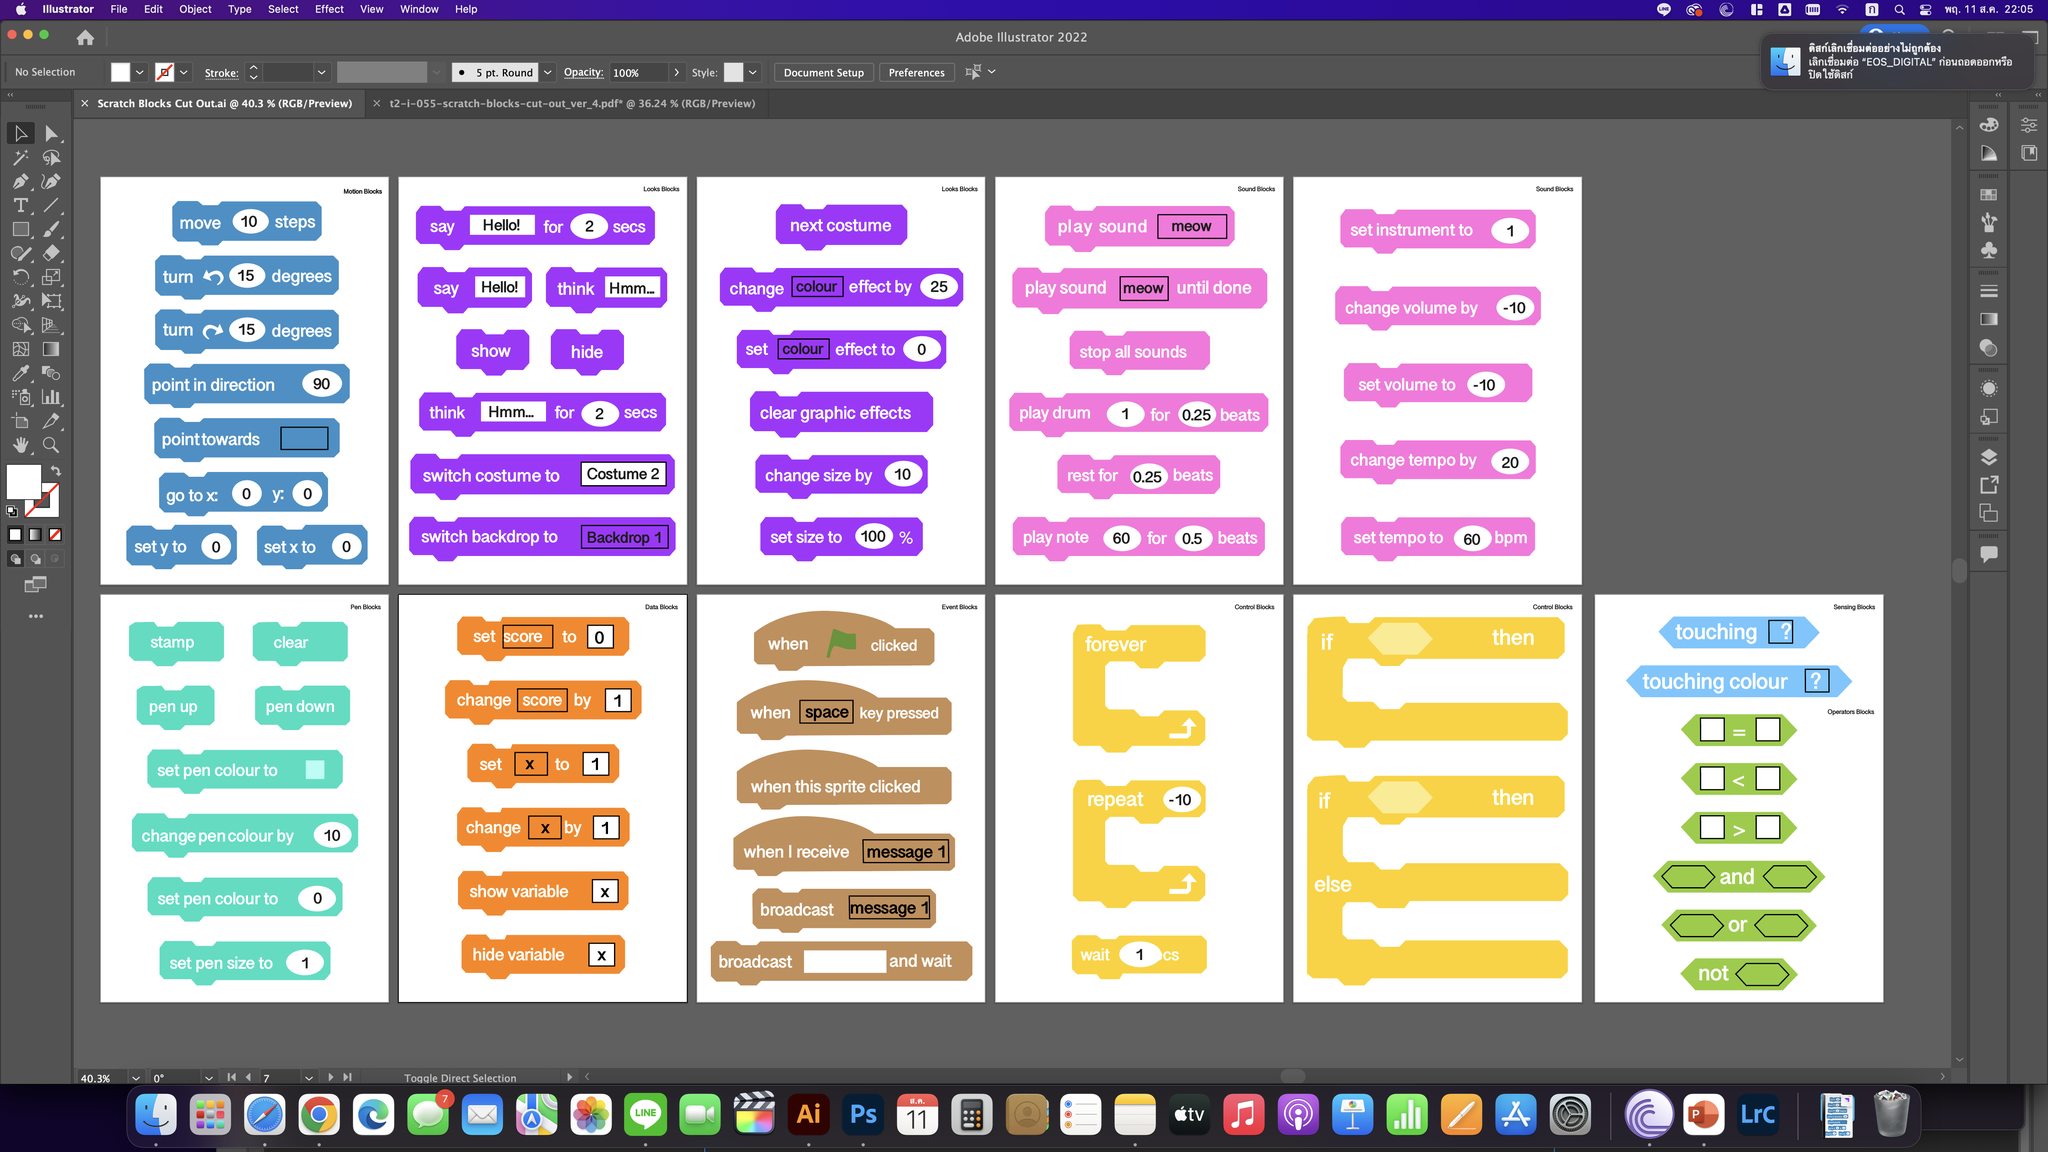Select the Pen tool
The image size is (2048, 1152).
pyautogui.click(x=21, y=181)
